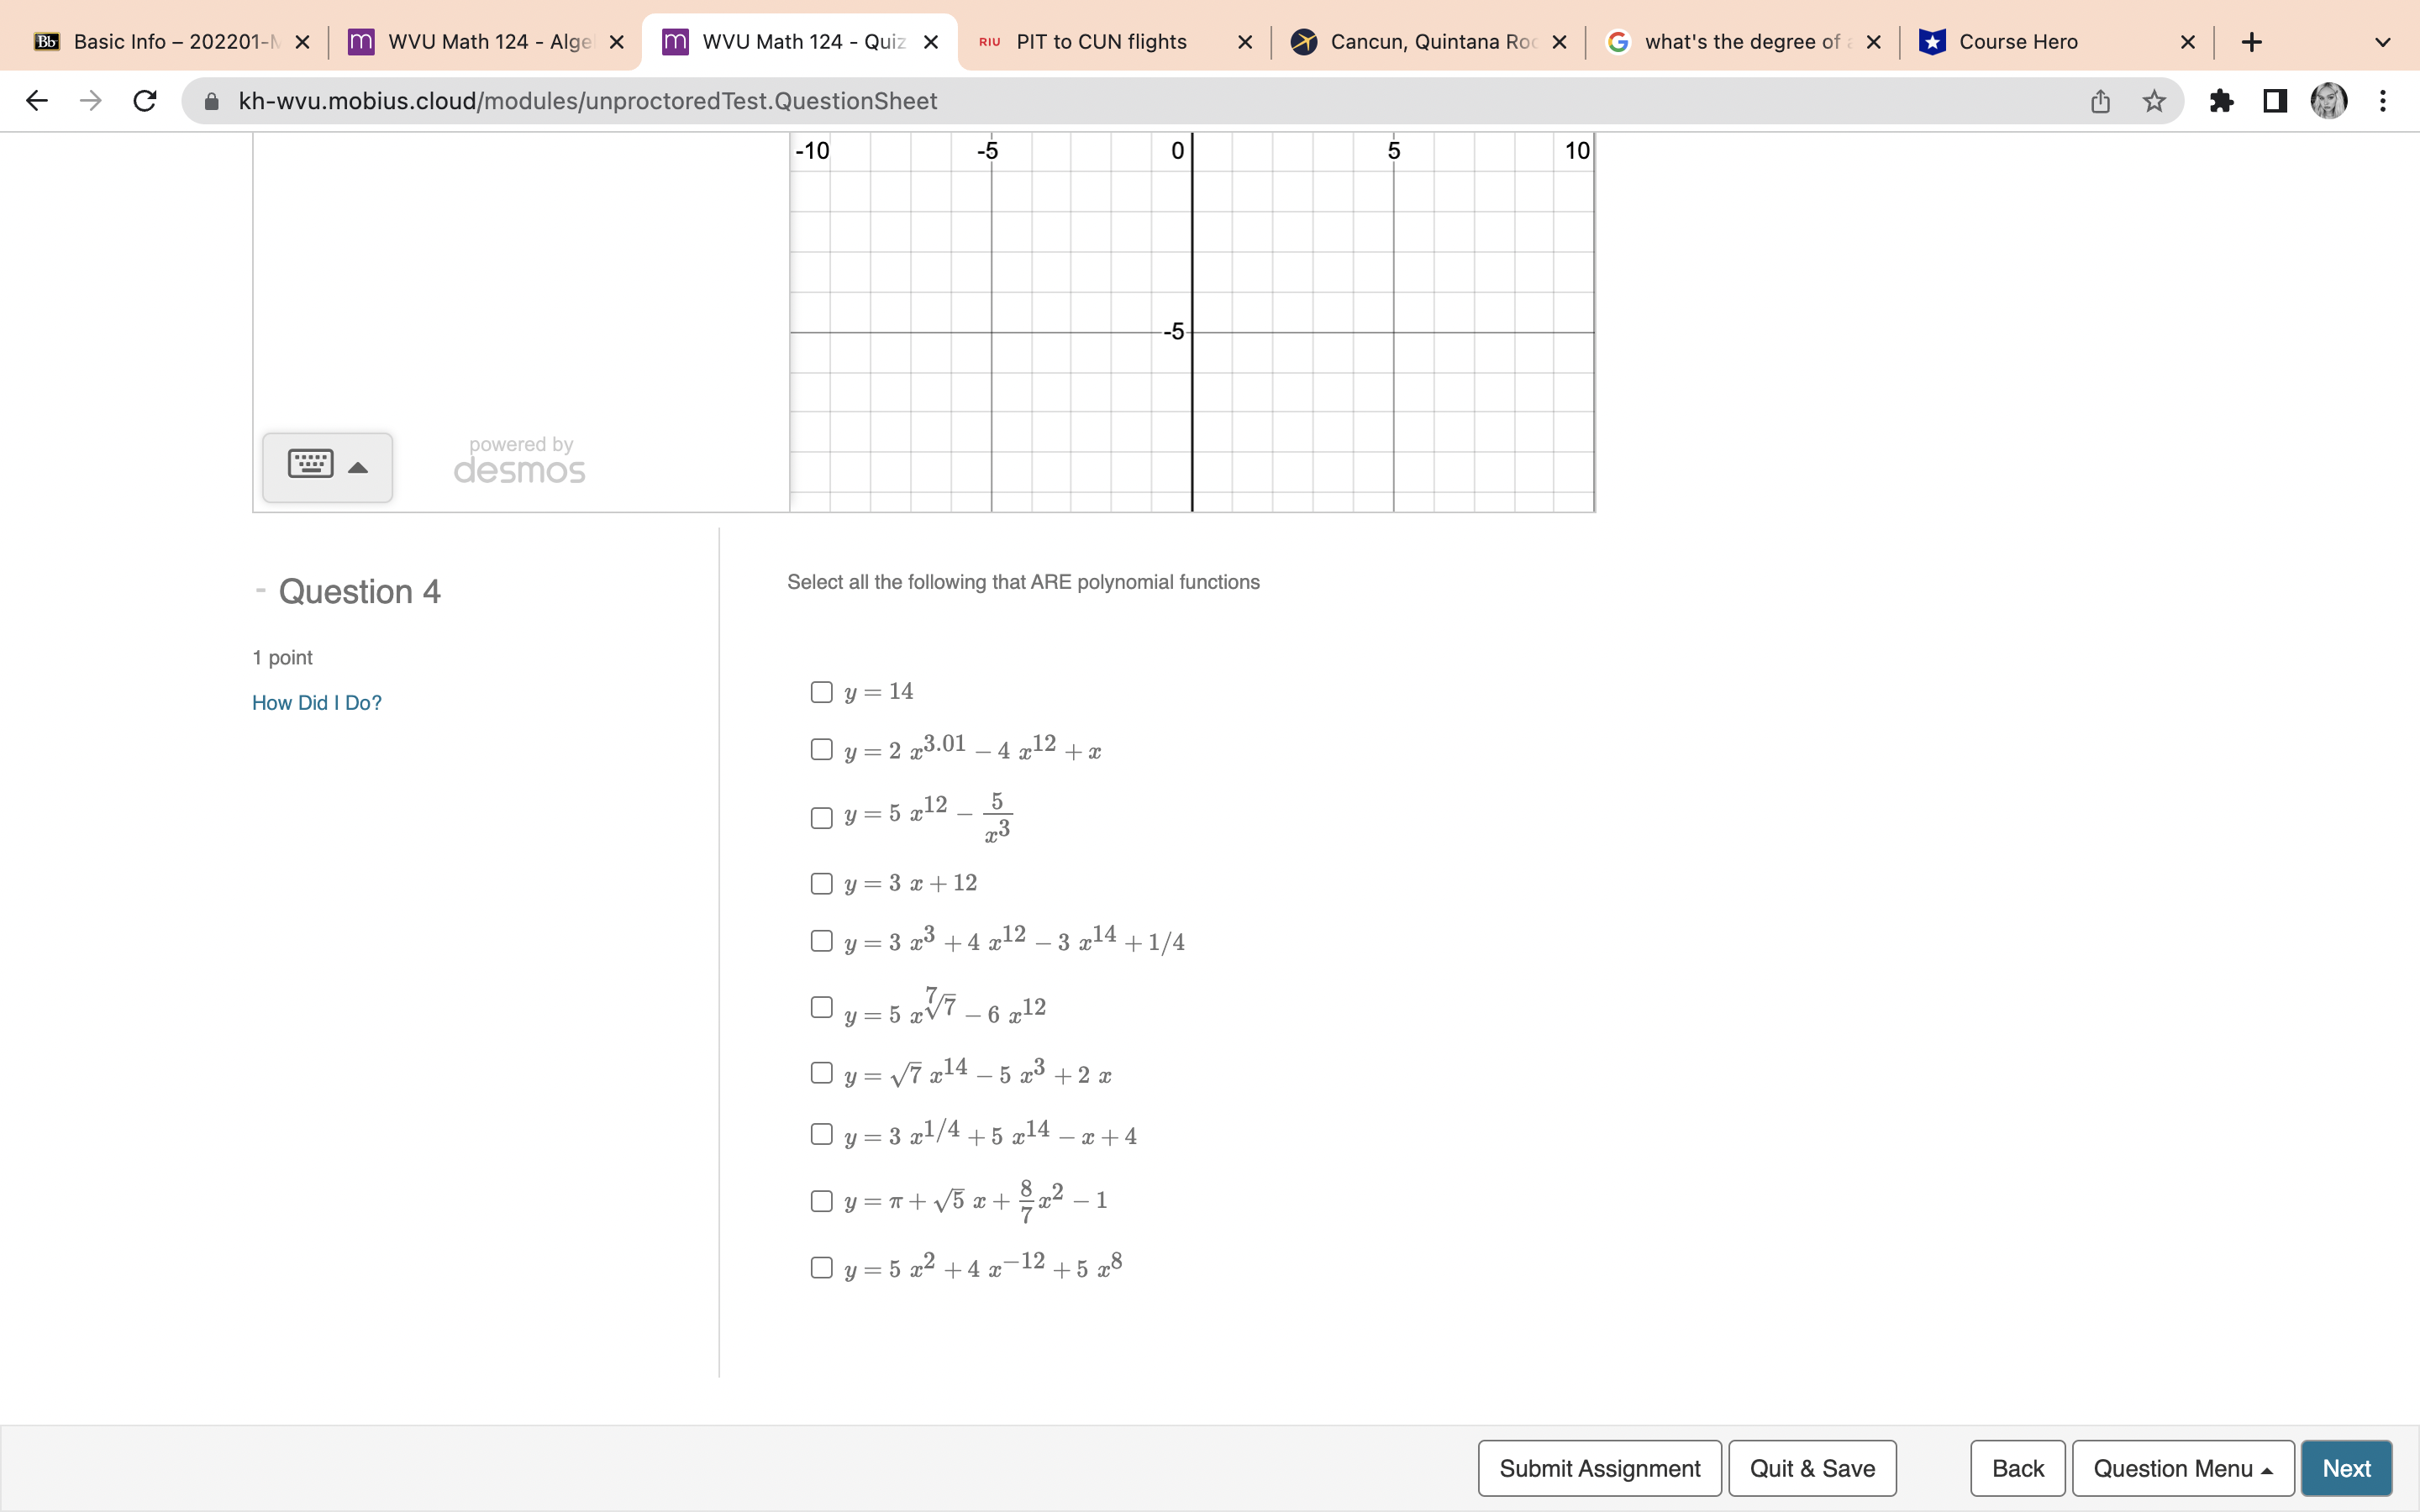The width and height of the screenshot is (2420, 1512).
Task: Check the option y = π + √5x + 8/7x² − 1
Action: tap(821, 1201)
